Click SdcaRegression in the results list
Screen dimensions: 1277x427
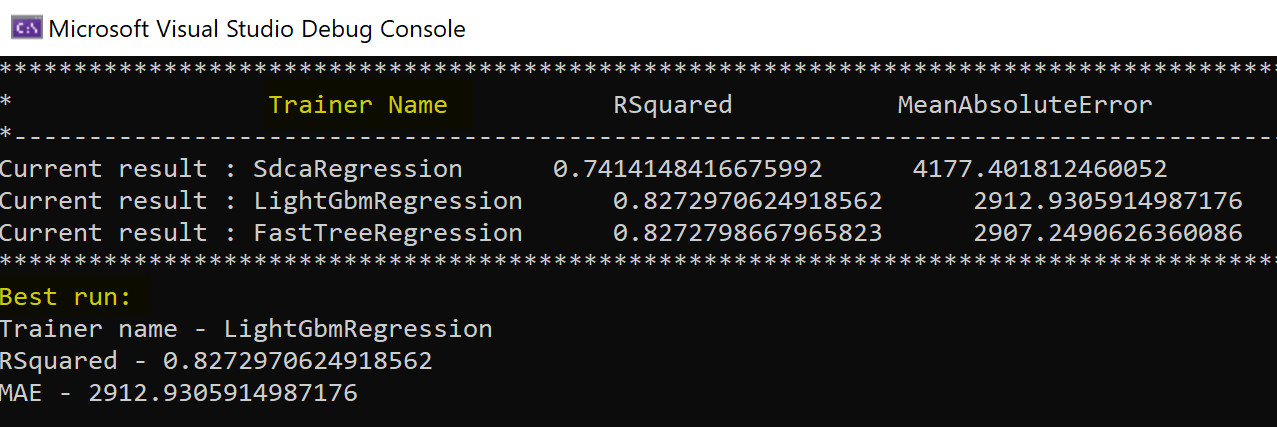tap(358, 169)
